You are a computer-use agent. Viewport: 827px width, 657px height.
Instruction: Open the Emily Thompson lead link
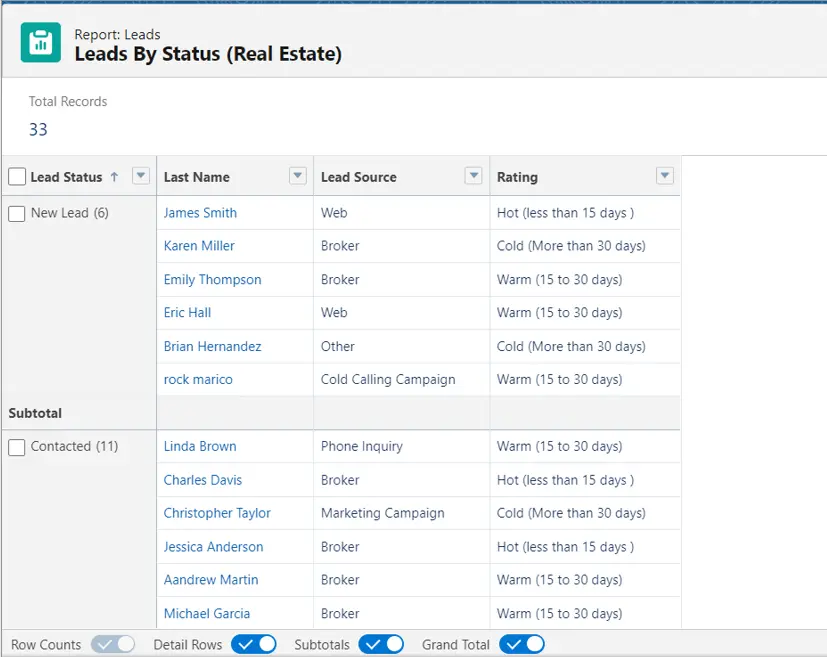click(x=213, y=279)
